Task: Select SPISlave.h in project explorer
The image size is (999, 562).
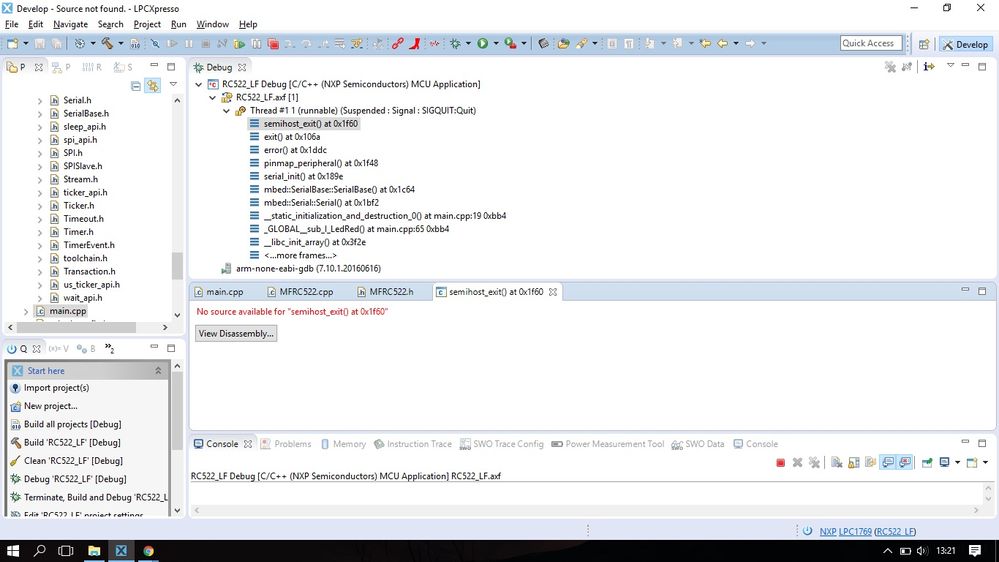Action: 83,166
